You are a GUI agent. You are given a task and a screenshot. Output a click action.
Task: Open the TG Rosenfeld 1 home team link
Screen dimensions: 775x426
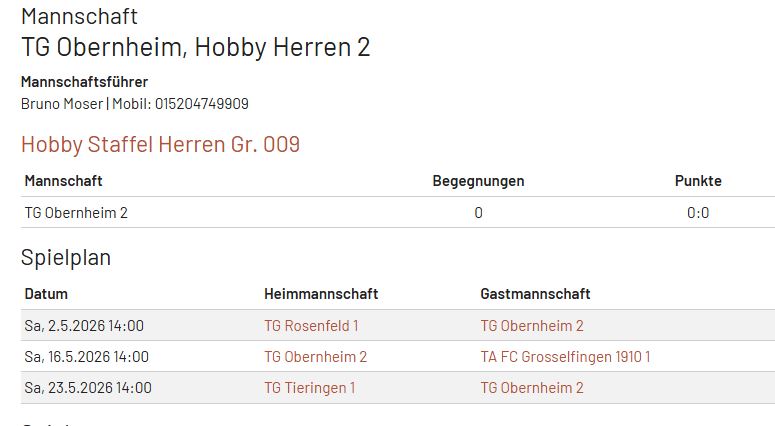click(311, 326)
